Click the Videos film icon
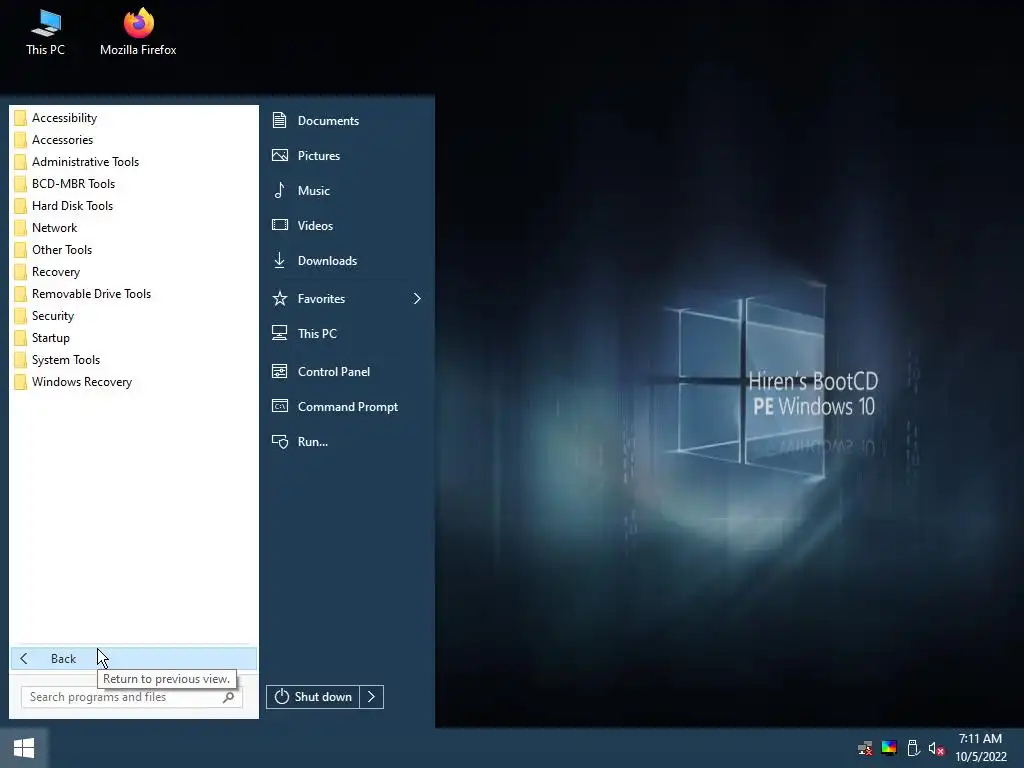 click(280, 225)
